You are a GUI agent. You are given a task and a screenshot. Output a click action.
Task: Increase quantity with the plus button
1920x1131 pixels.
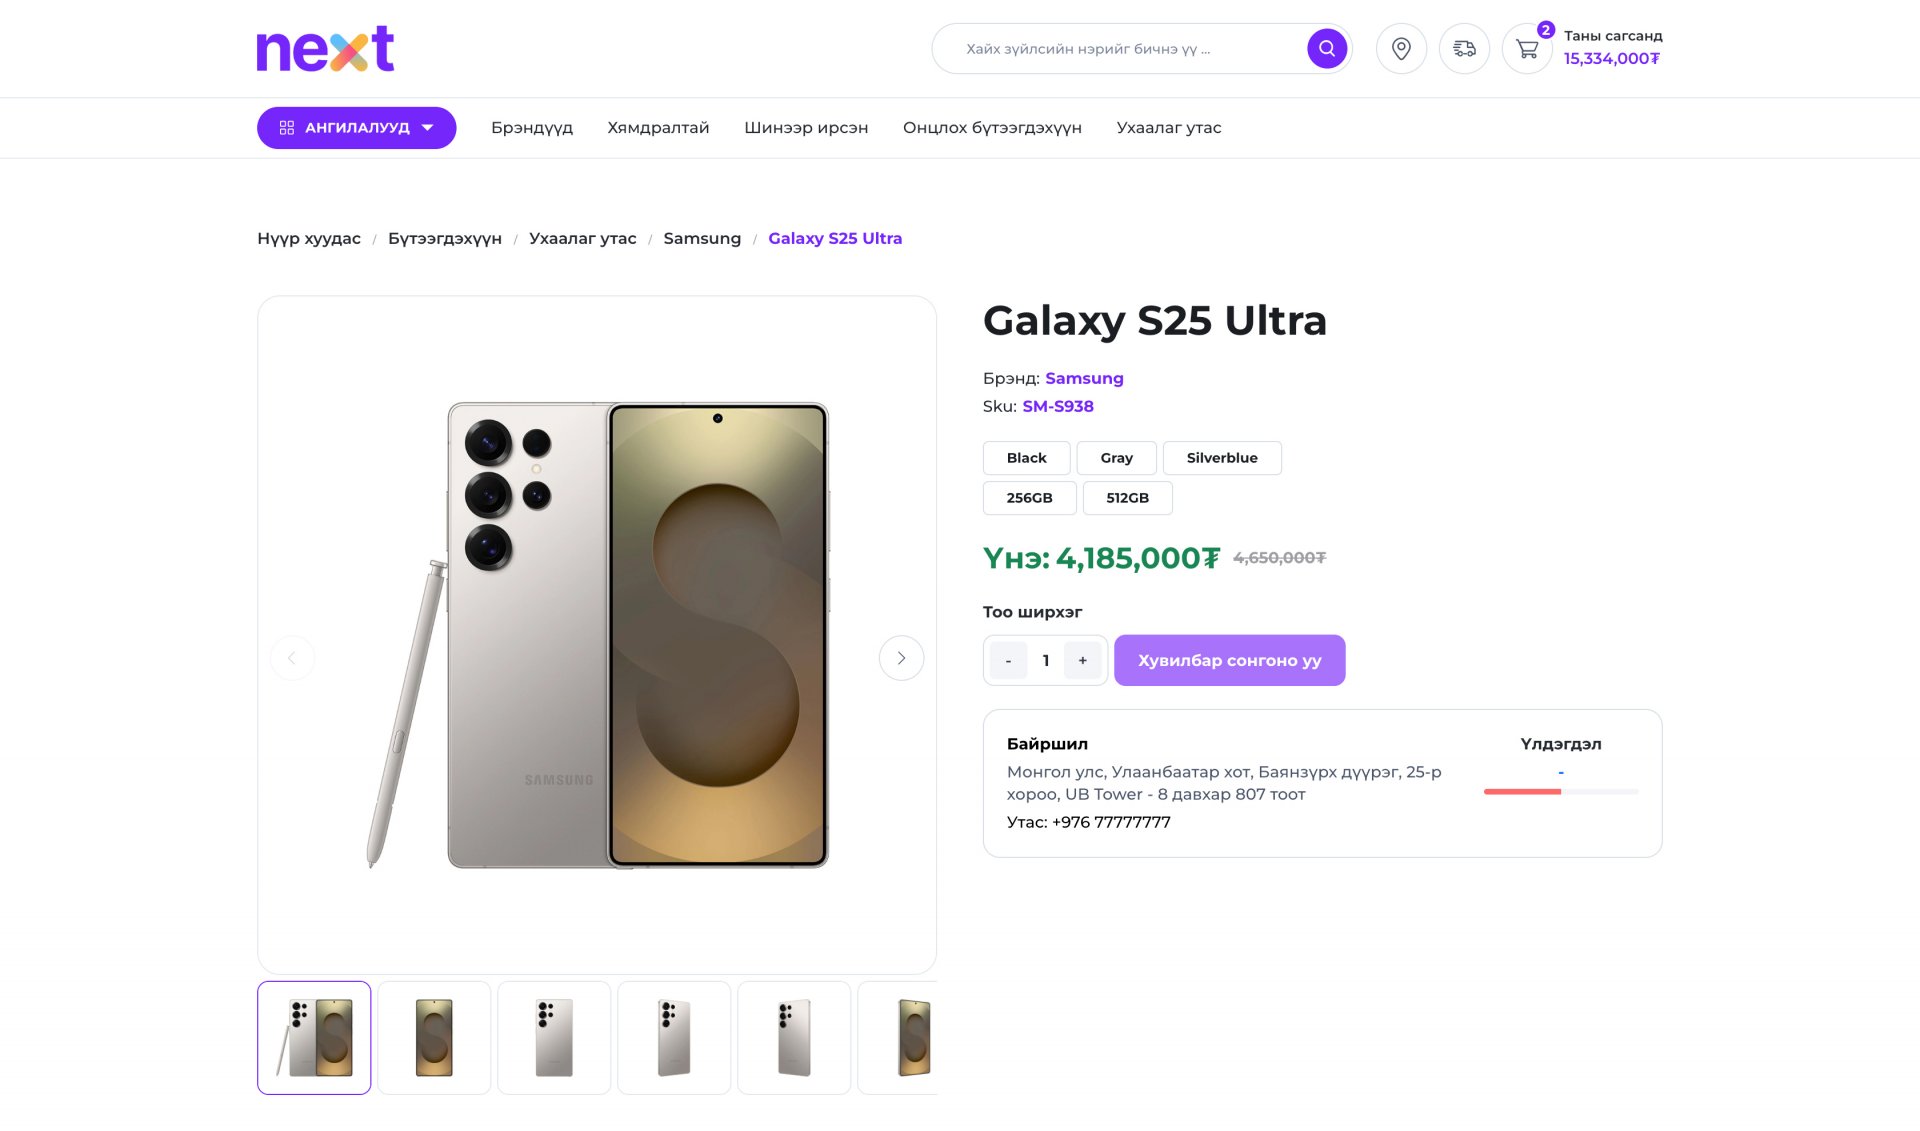tap(1082, 661)
